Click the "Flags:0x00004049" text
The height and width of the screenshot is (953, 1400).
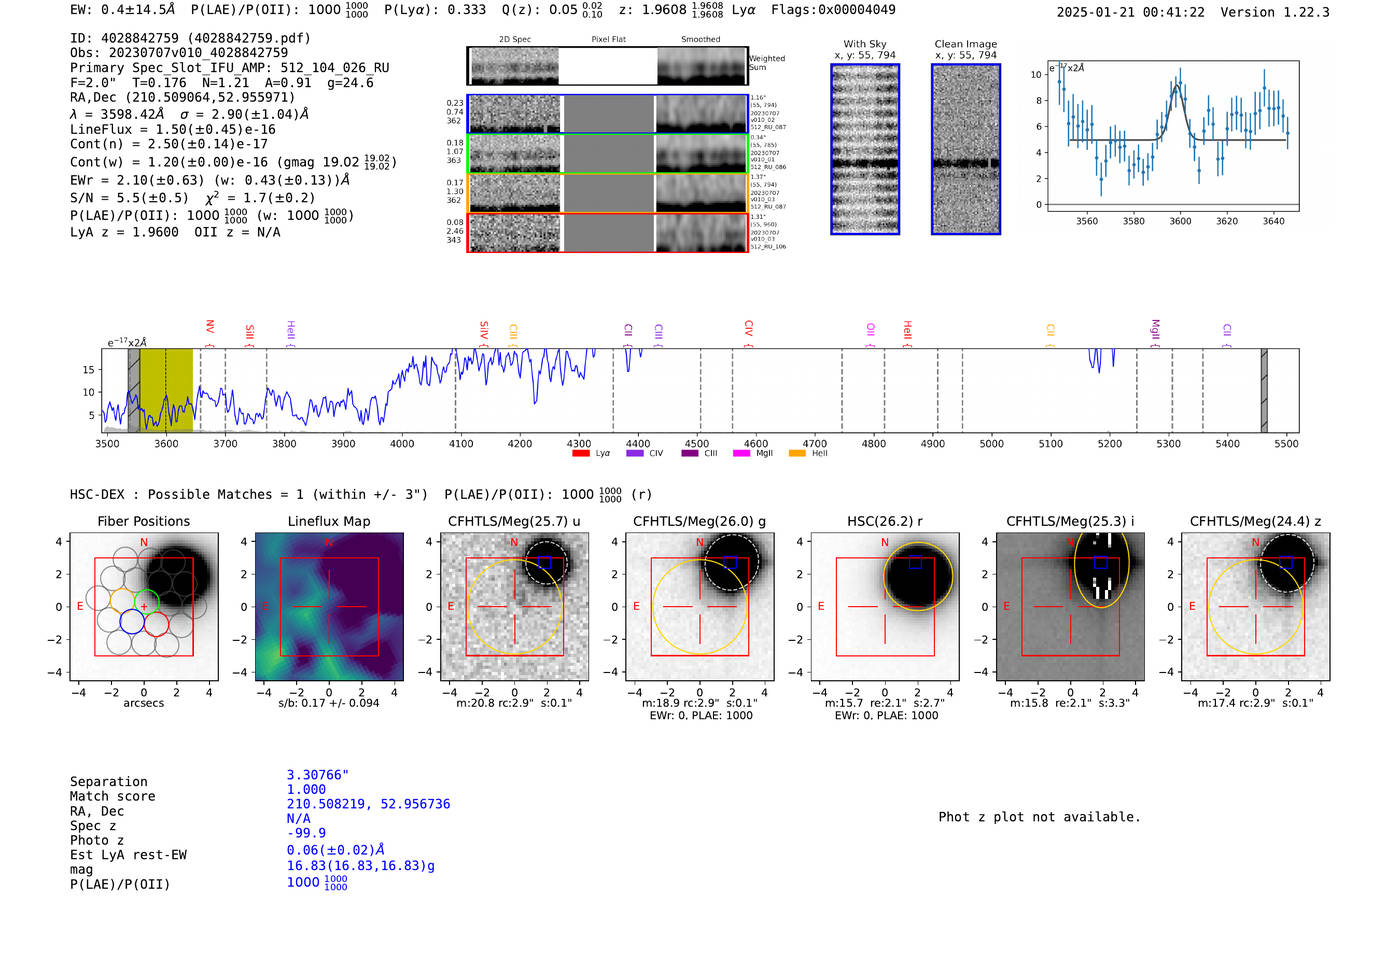tap(833, 10)
